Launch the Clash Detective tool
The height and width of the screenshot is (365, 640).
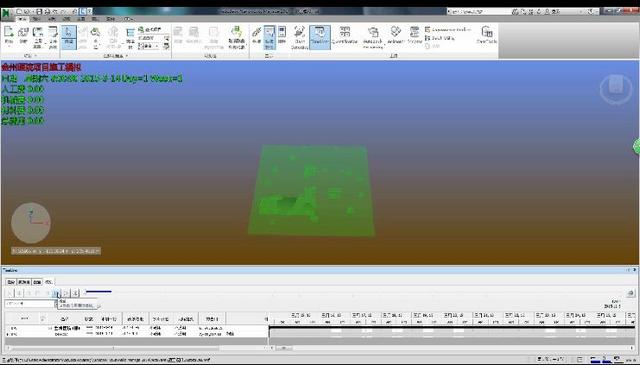coord(300,37)
